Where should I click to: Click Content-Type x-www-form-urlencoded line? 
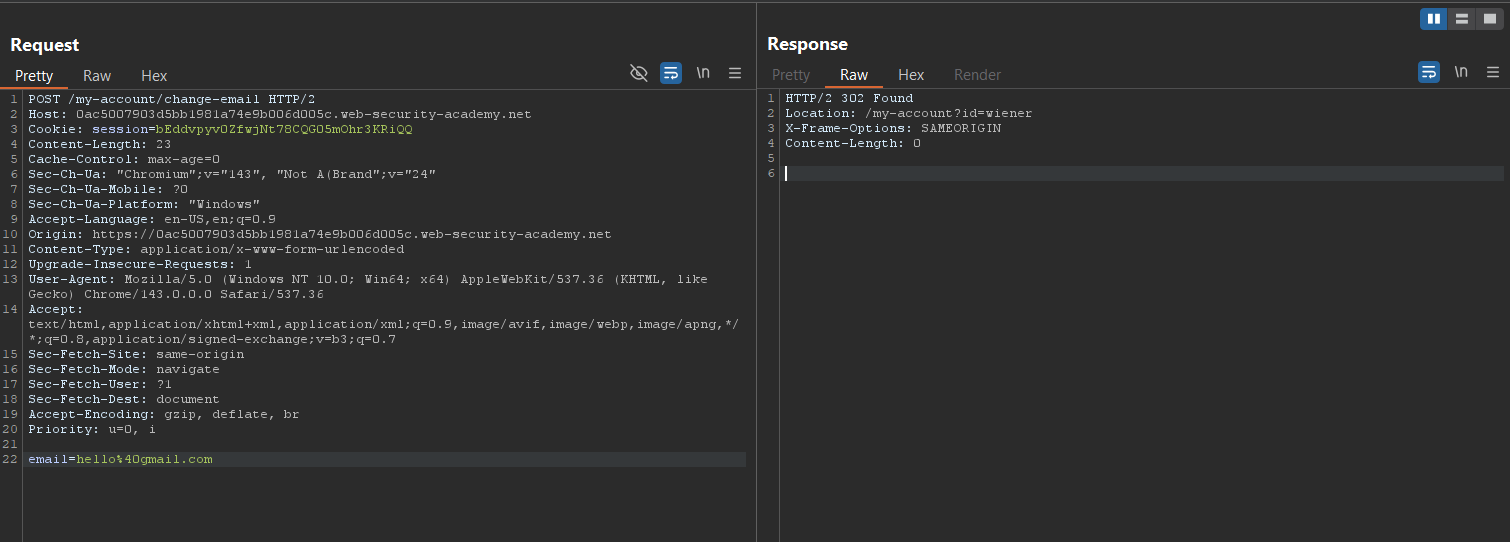click(x=216, y=249)
